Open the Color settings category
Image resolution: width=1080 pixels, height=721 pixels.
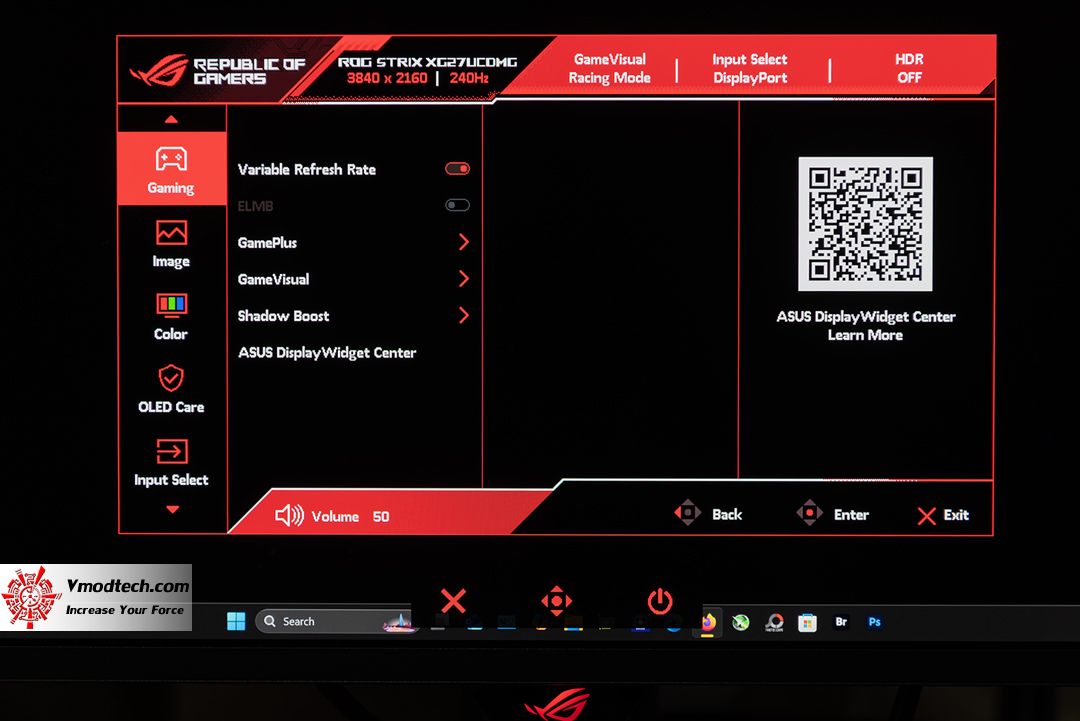[171, 317]
